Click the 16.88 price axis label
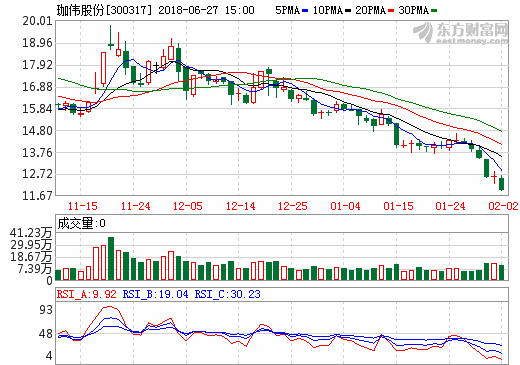The image size is (520, 365). click(x=38, y=87)
